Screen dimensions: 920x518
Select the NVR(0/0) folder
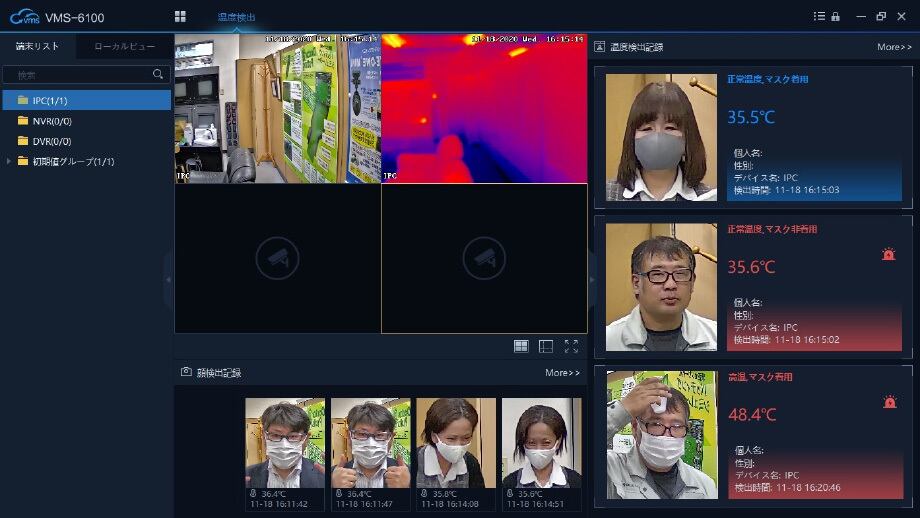click(51, 121)
